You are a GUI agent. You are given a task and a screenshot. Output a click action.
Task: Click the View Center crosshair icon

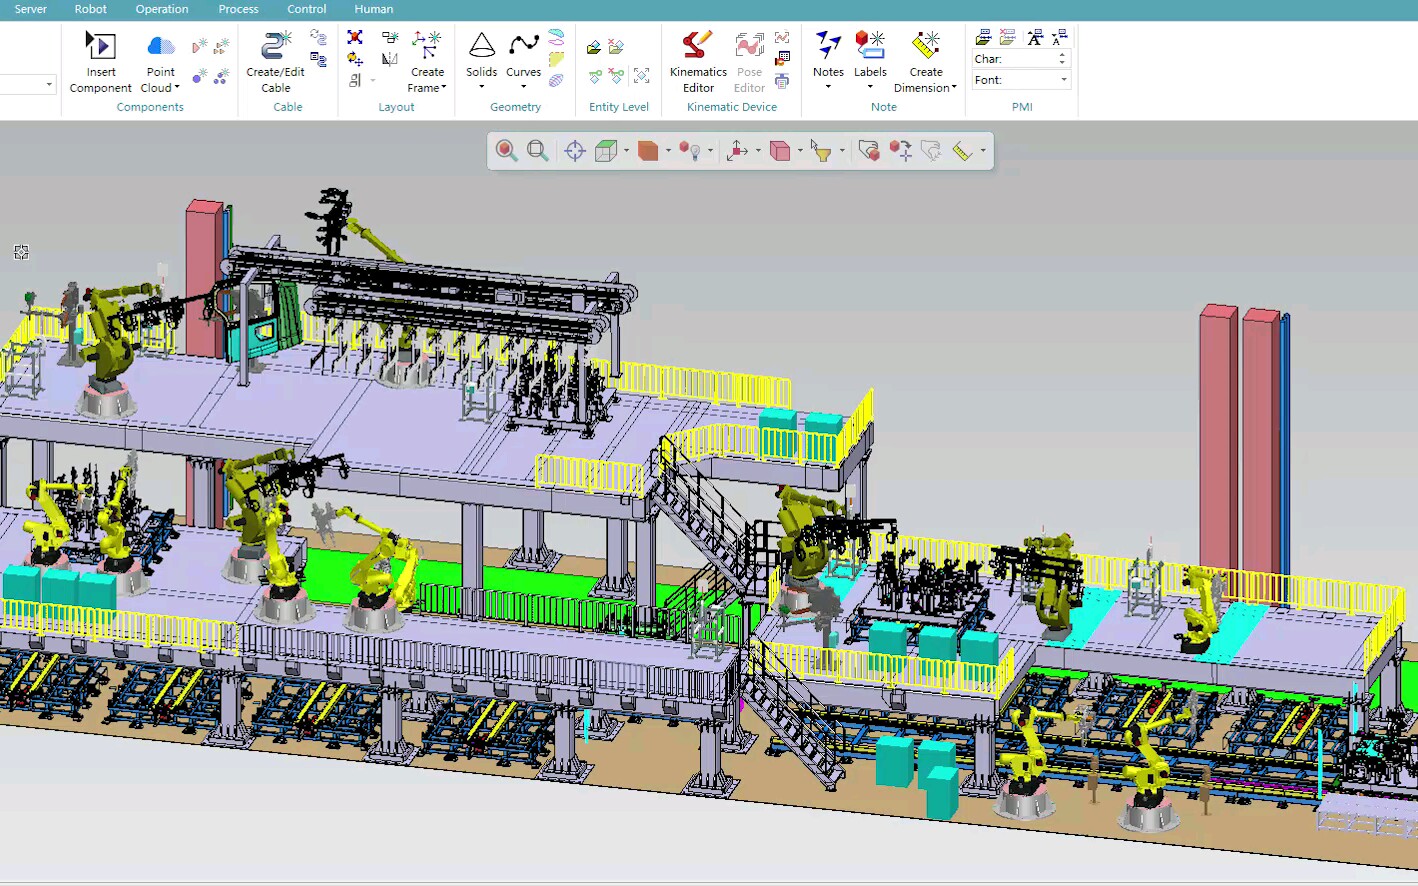point(574,151)
